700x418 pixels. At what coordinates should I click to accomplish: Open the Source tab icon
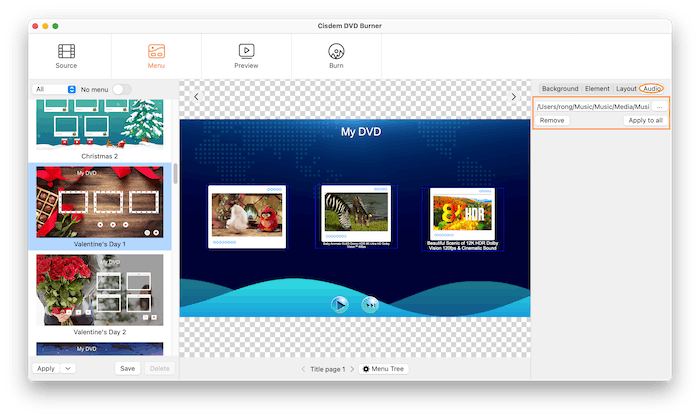[66, 51]
